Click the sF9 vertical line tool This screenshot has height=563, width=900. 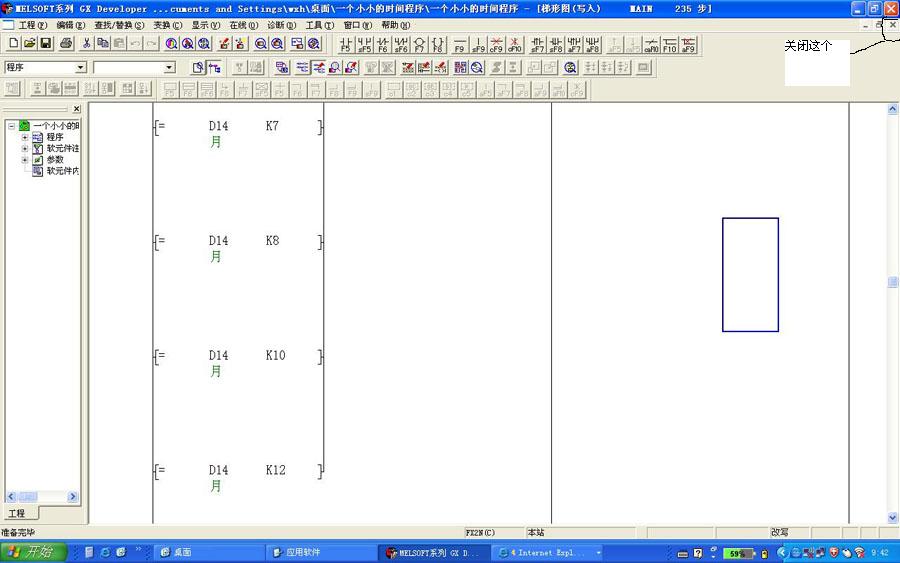point(478,45)
